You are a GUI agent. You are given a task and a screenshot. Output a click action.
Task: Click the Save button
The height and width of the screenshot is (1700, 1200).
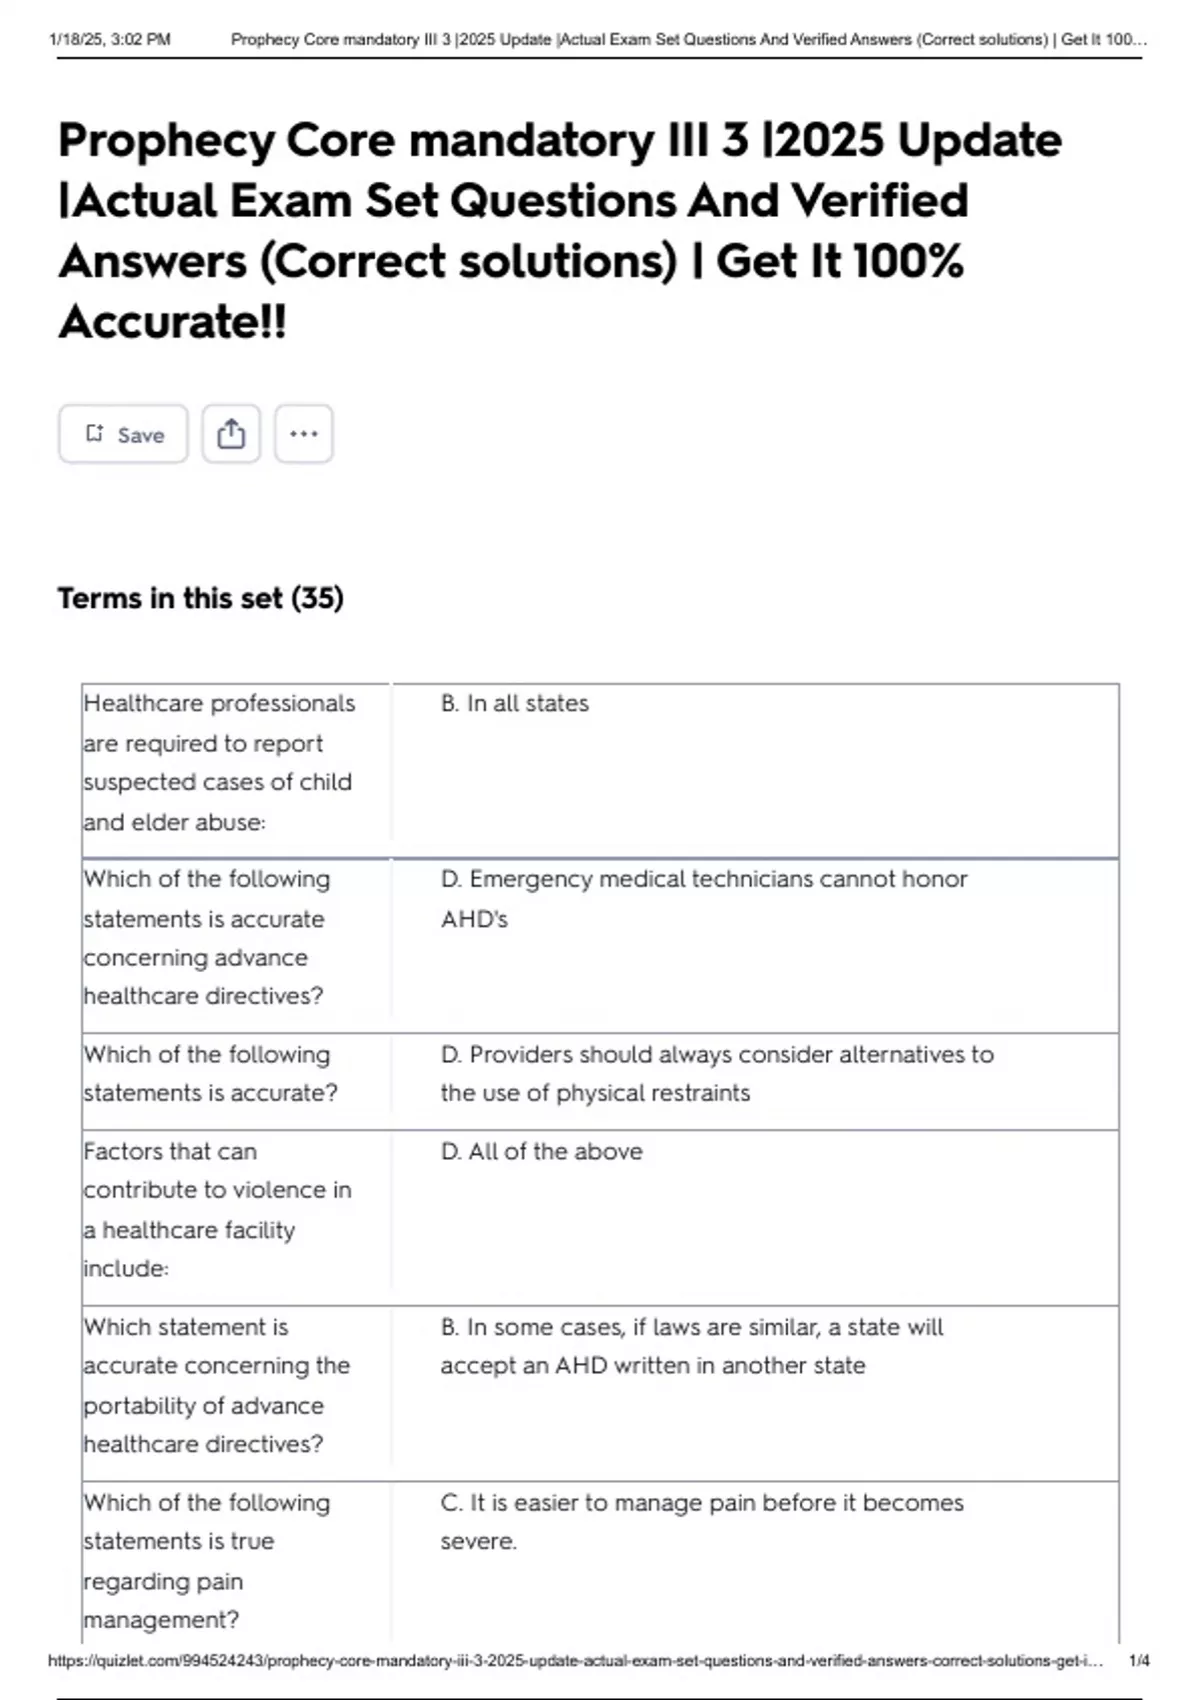(123, 434)
